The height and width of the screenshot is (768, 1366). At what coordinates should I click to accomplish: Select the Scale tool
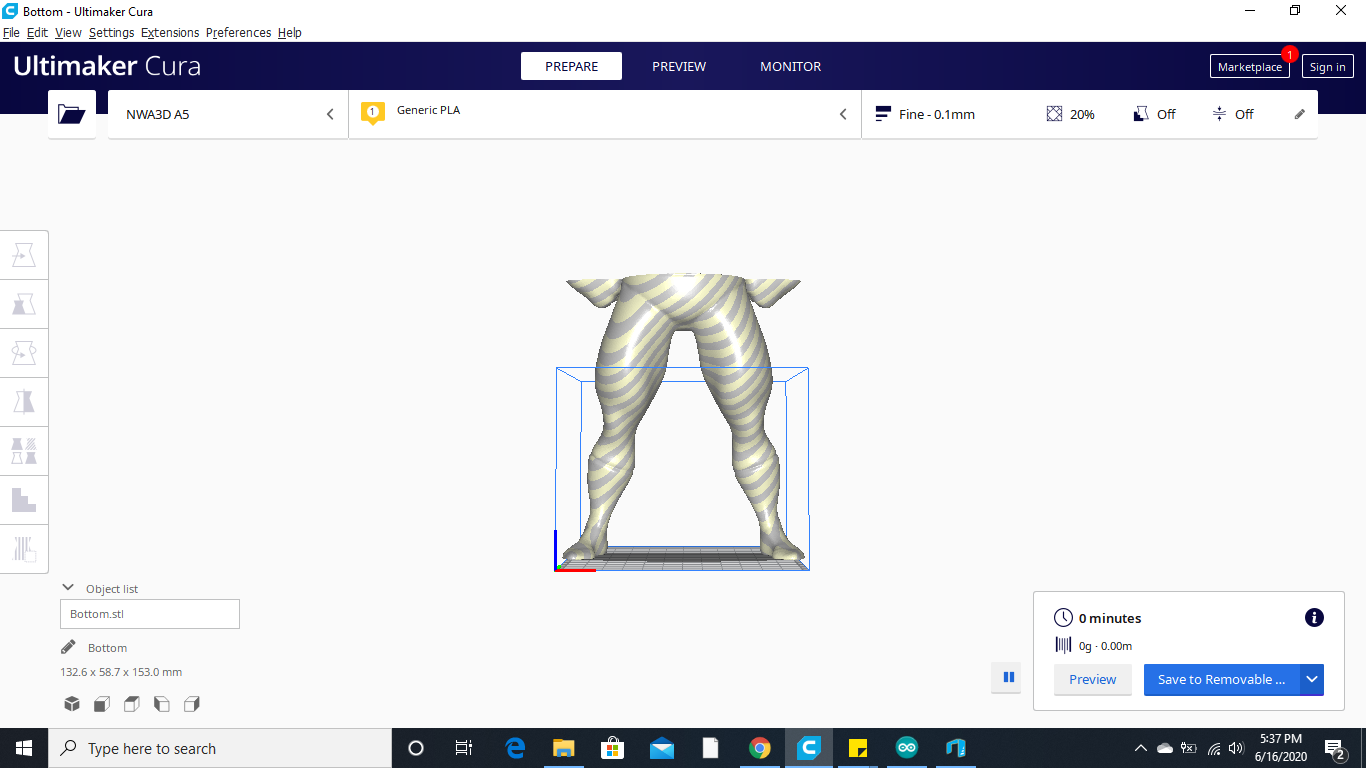click(x=24, y=303)
